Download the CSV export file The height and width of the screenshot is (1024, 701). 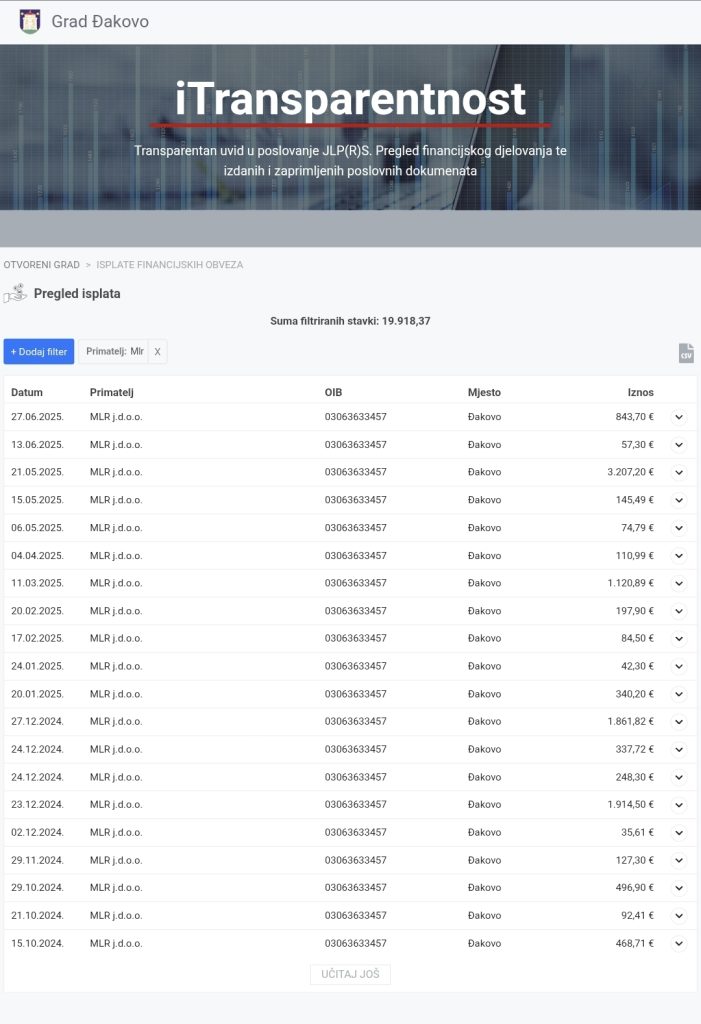pyautogui.click(x=685, y=353)
